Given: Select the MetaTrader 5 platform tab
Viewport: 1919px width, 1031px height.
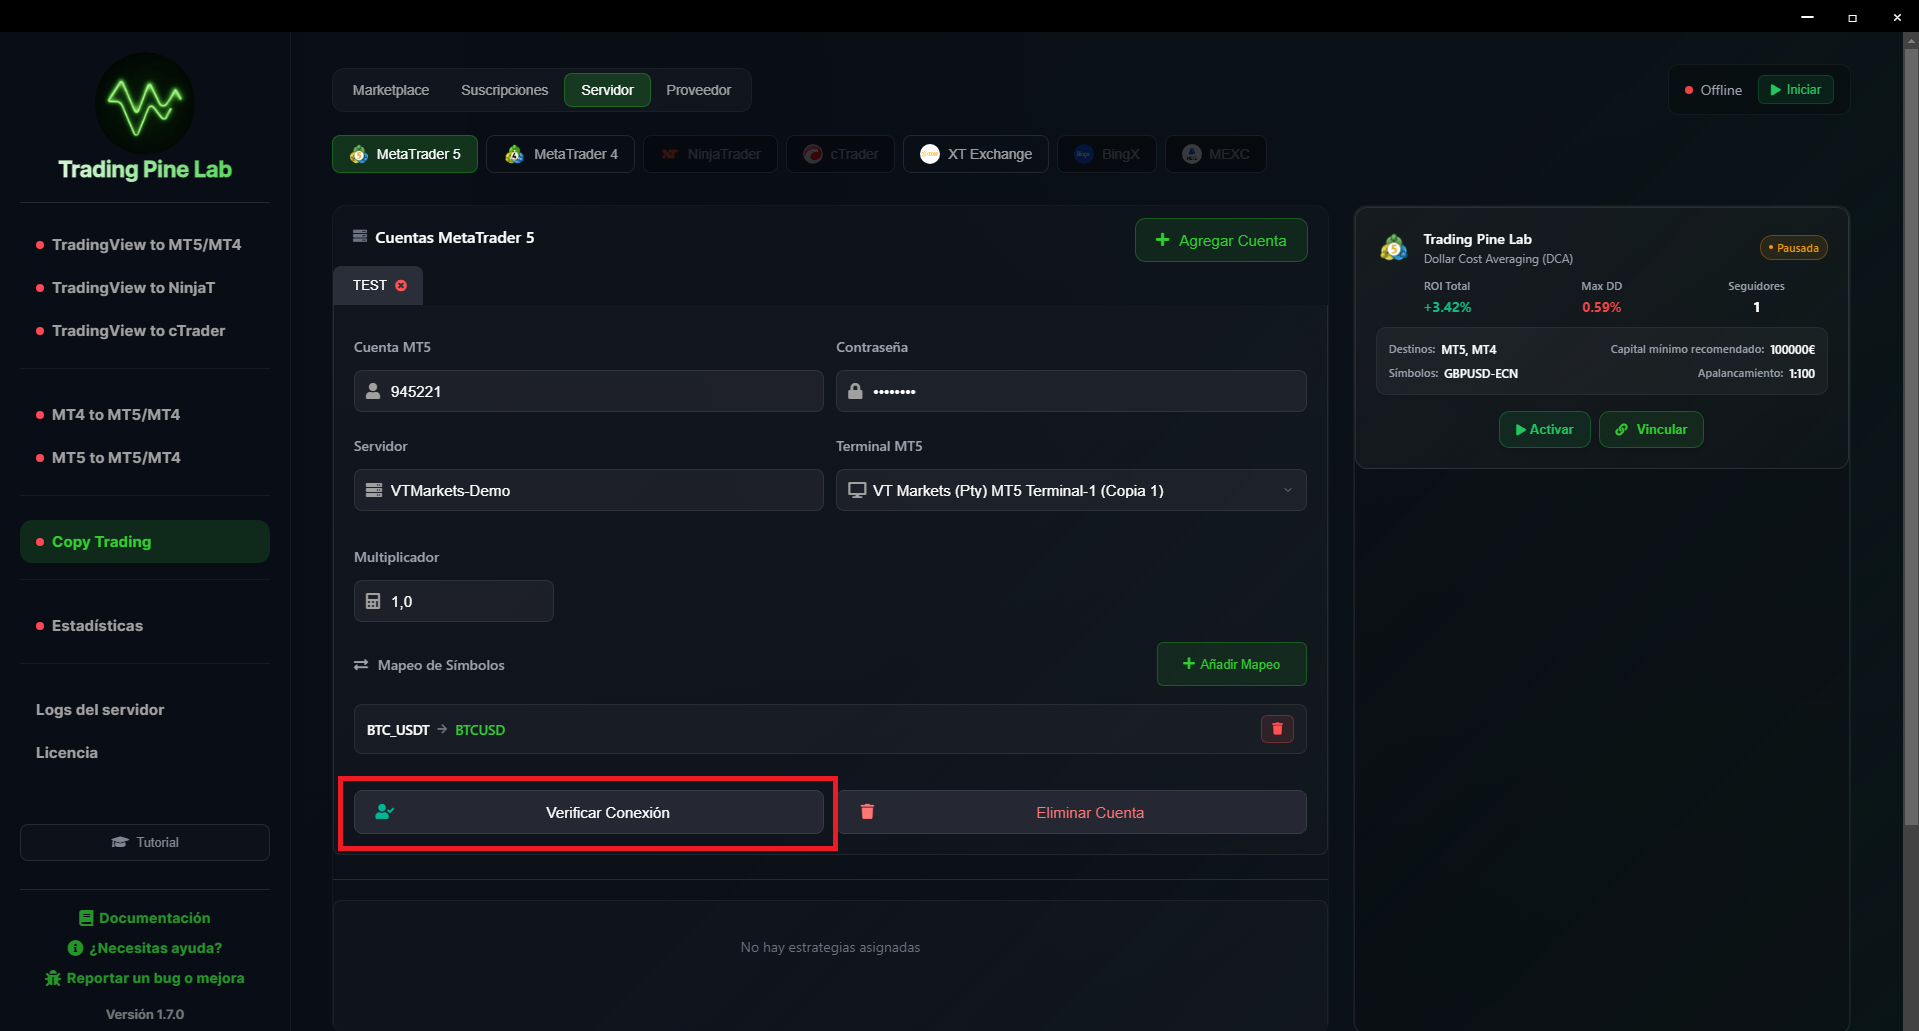Looking at the screenshot, I should (405, 154).
